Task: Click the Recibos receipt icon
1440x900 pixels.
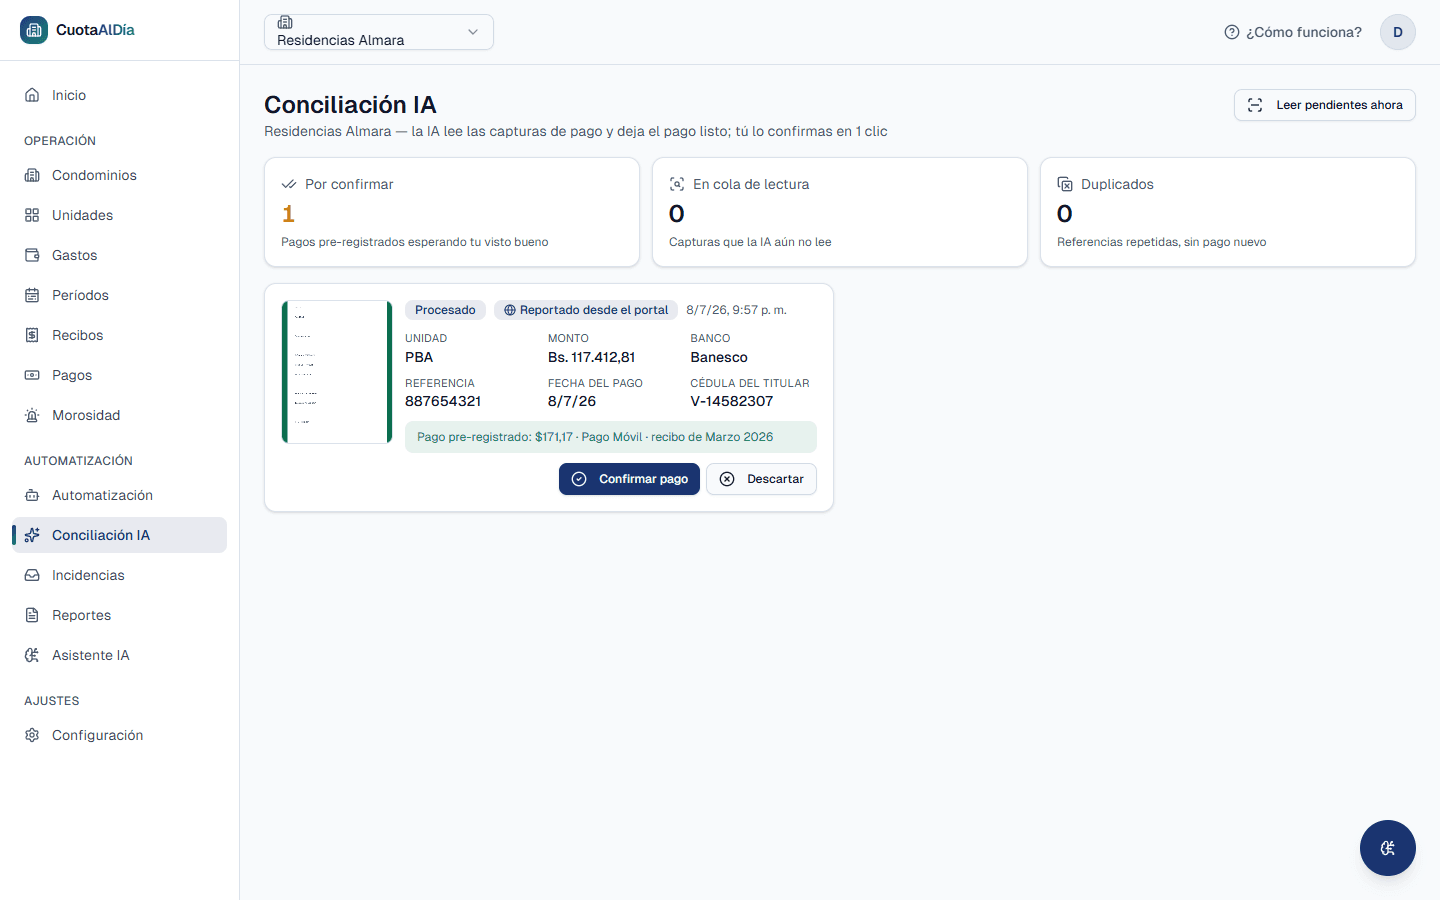Action: pyautogui.click(x=32, y=335)
